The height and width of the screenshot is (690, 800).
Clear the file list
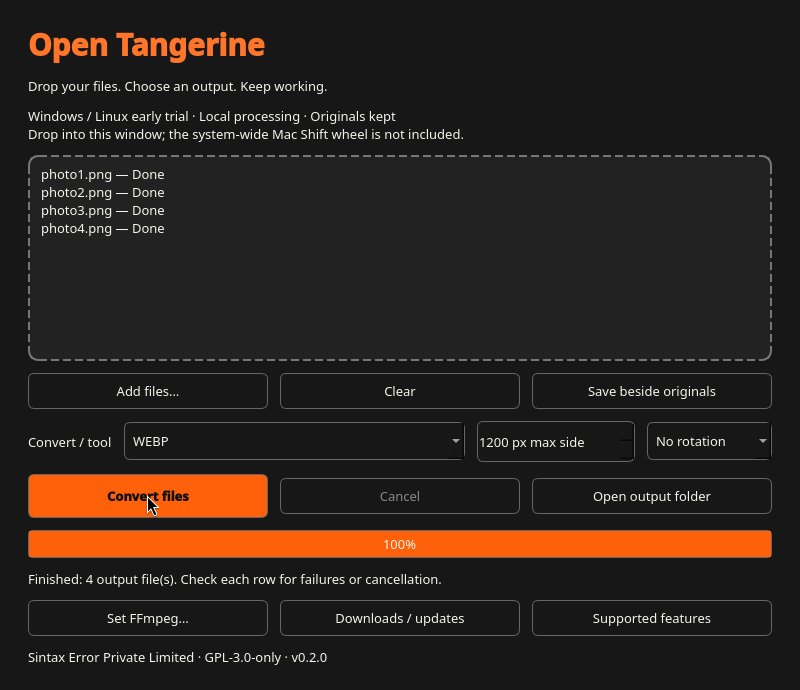(399, 391)
